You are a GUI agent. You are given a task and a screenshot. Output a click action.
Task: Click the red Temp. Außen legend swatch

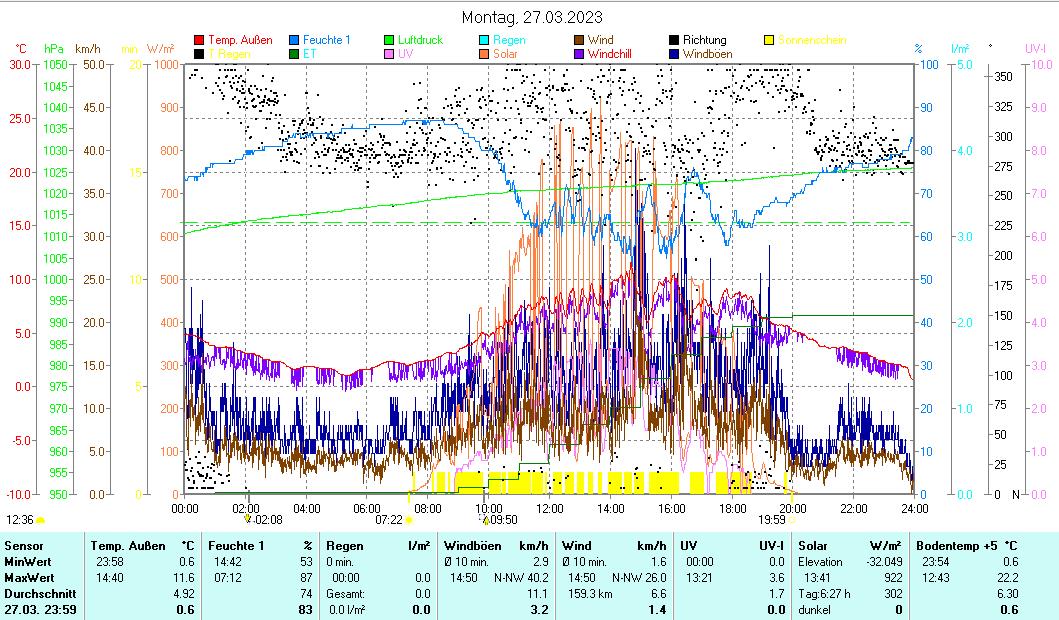coord(199,41)
